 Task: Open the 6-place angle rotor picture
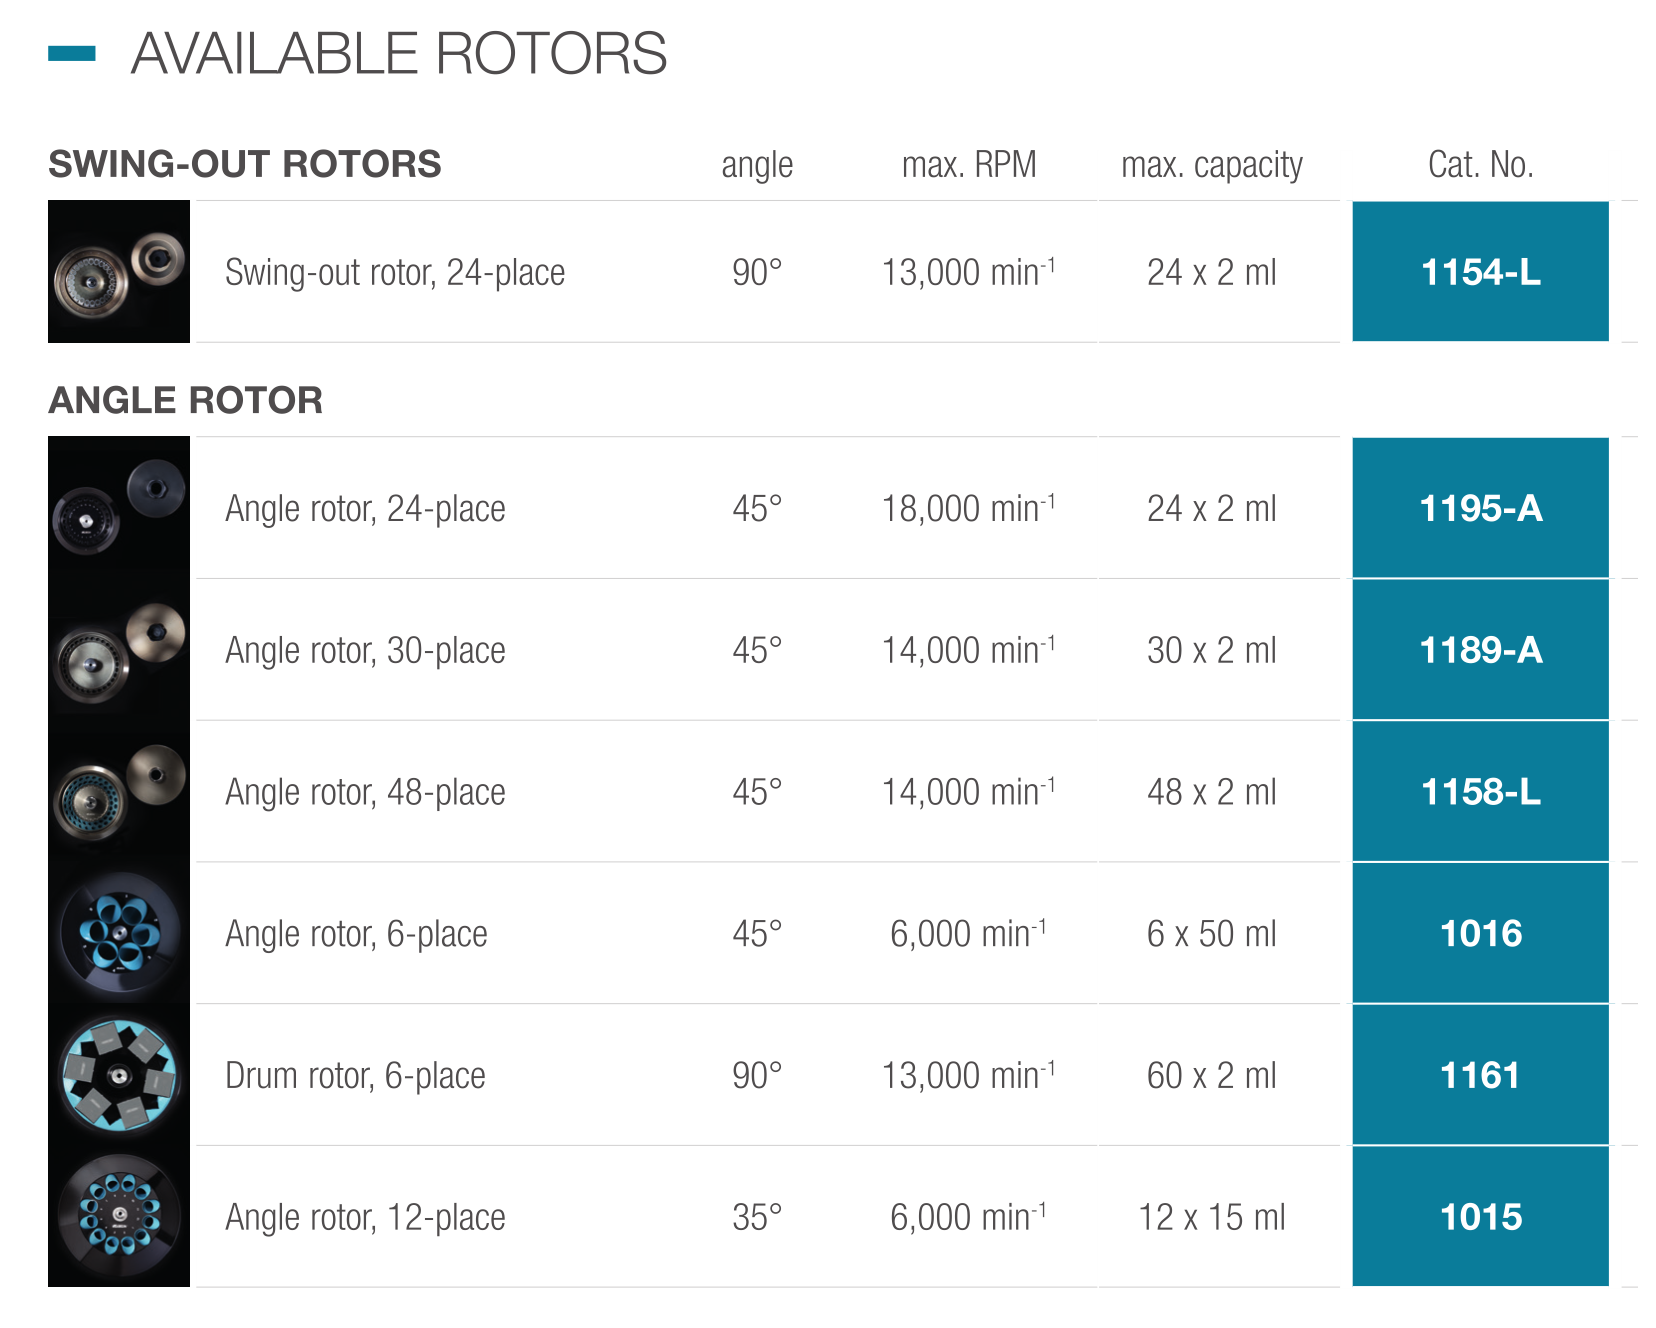tap(119, 934)
